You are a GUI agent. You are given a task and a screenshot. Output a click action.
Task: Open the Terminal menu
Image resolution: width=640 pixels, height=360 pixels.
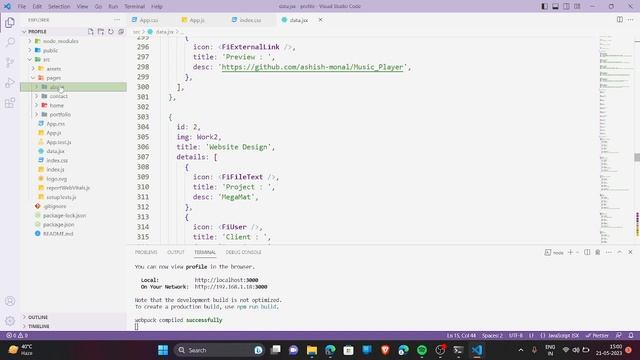[x=134, y=7]
